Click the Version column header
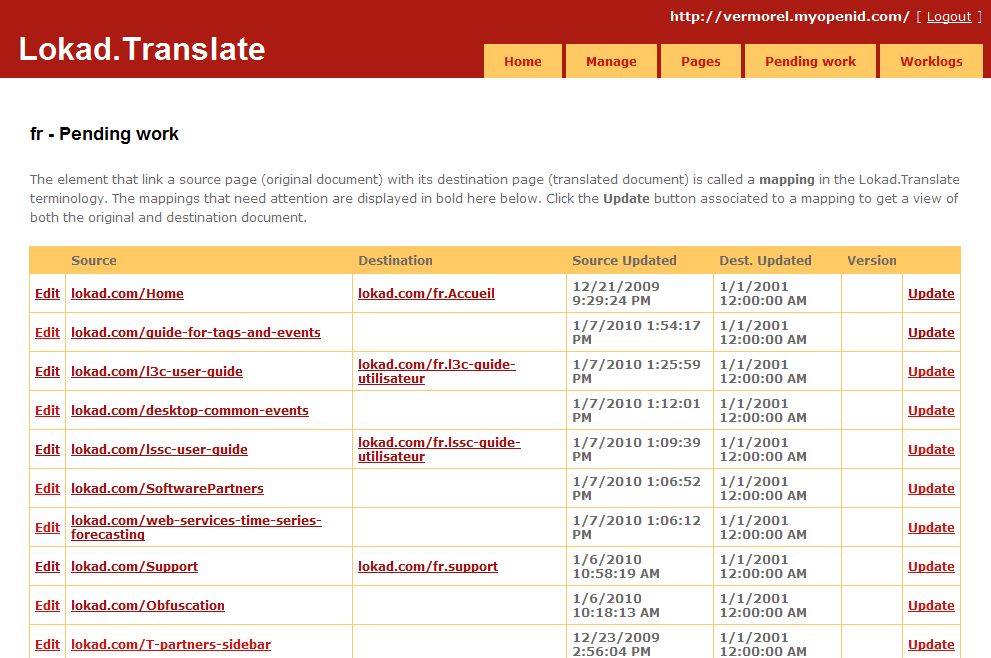This screenshot has width=991, height=658. tap(872, 260)
